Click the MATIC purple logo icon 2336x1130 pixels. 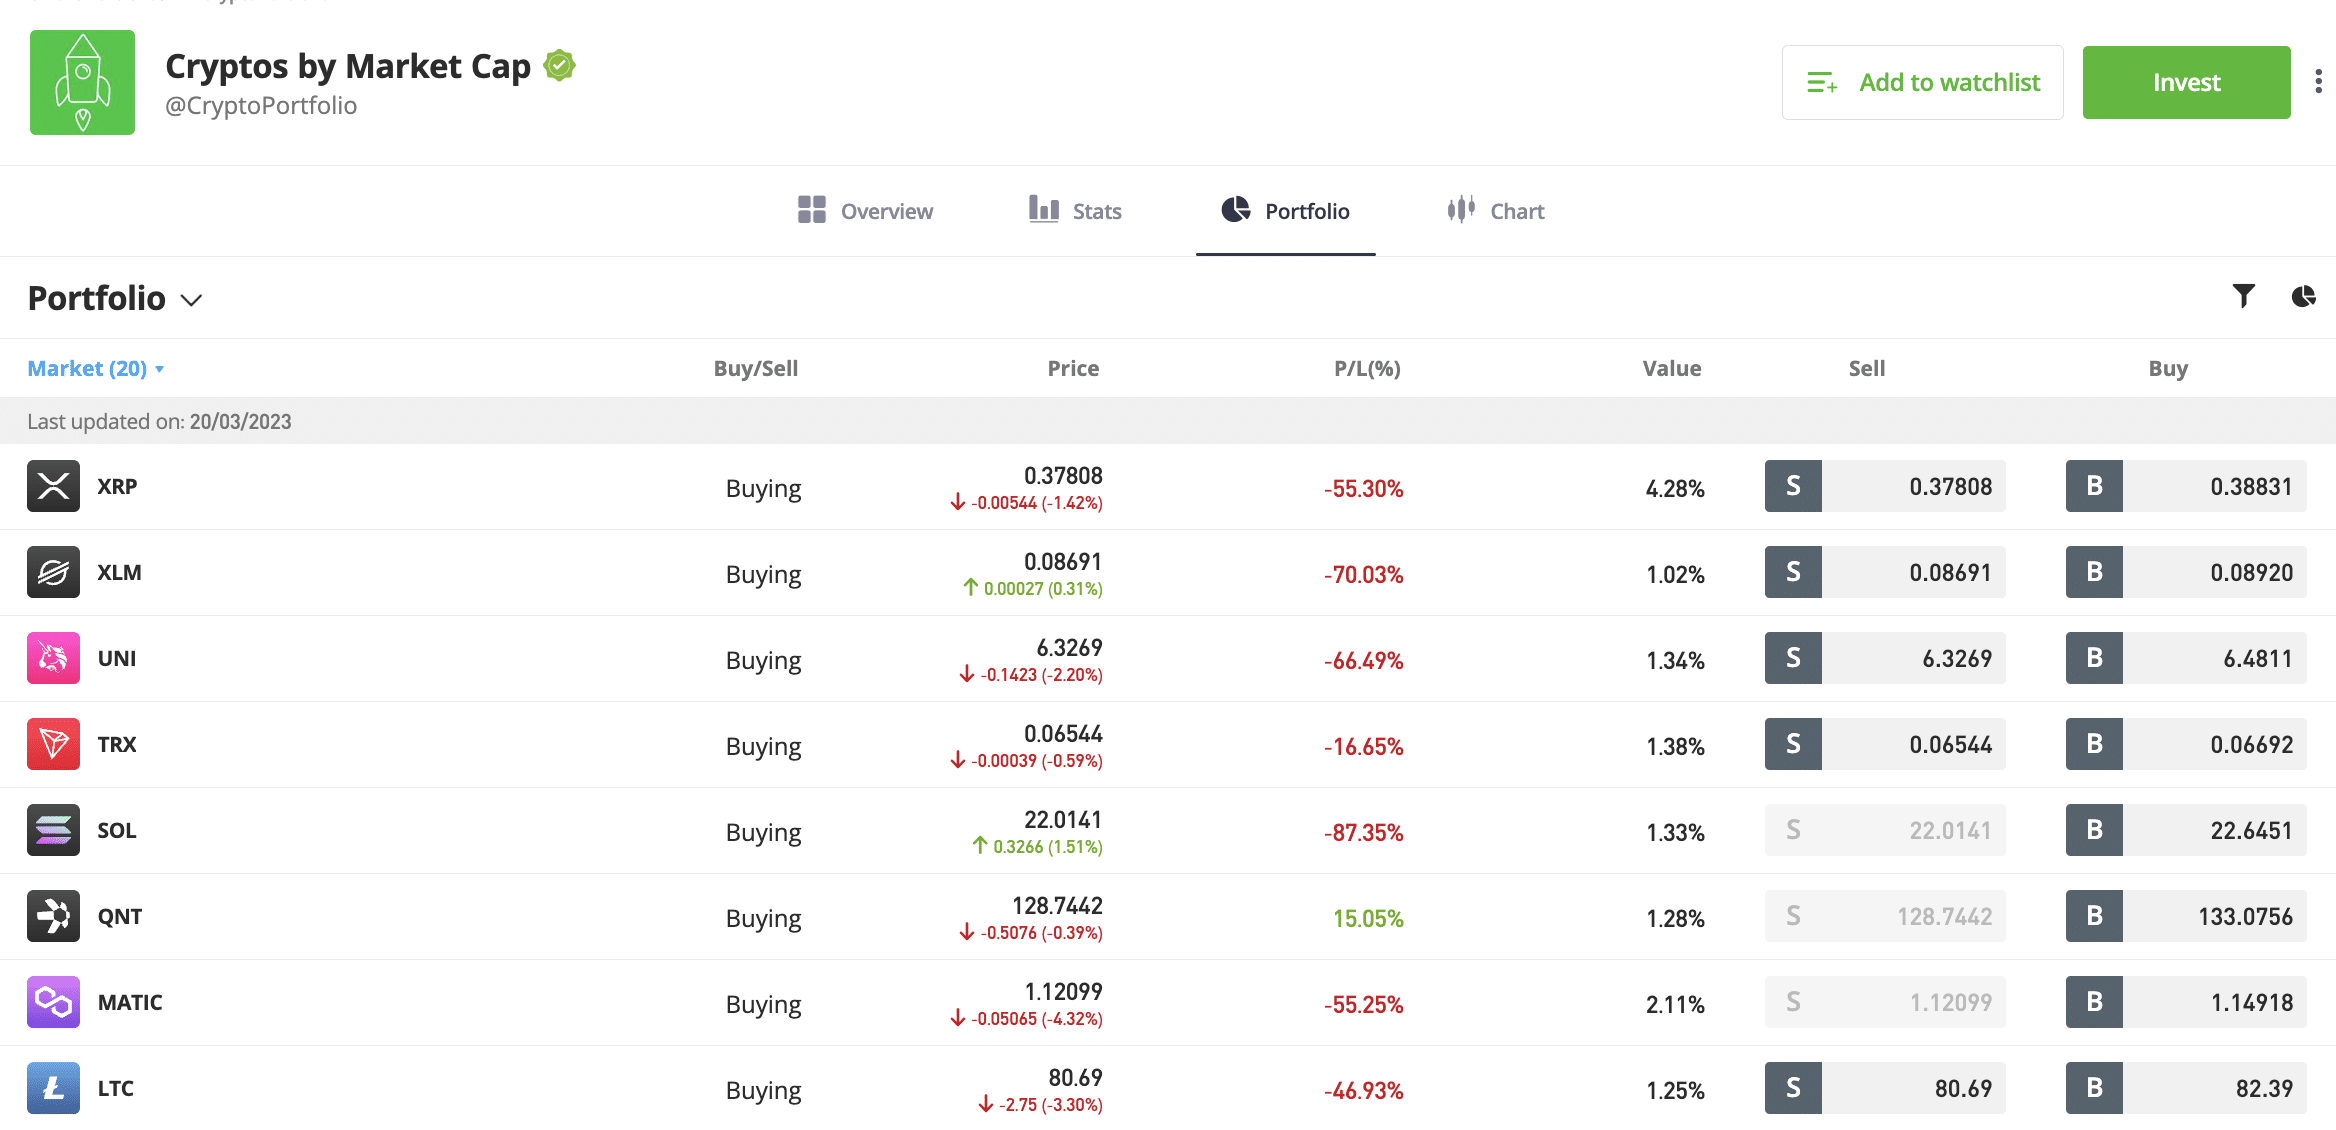click(x=53, y=1002)
